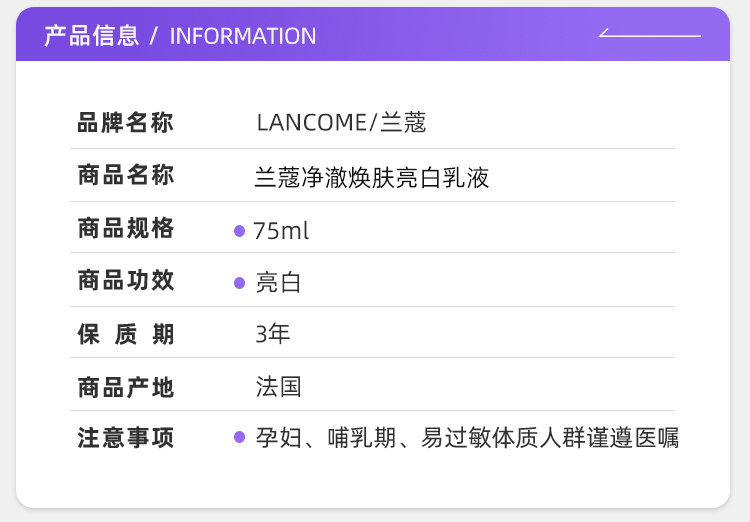Select the 75ml specification value
The height and width of the screenshot is (522, 750).
[x=281, y=231]
